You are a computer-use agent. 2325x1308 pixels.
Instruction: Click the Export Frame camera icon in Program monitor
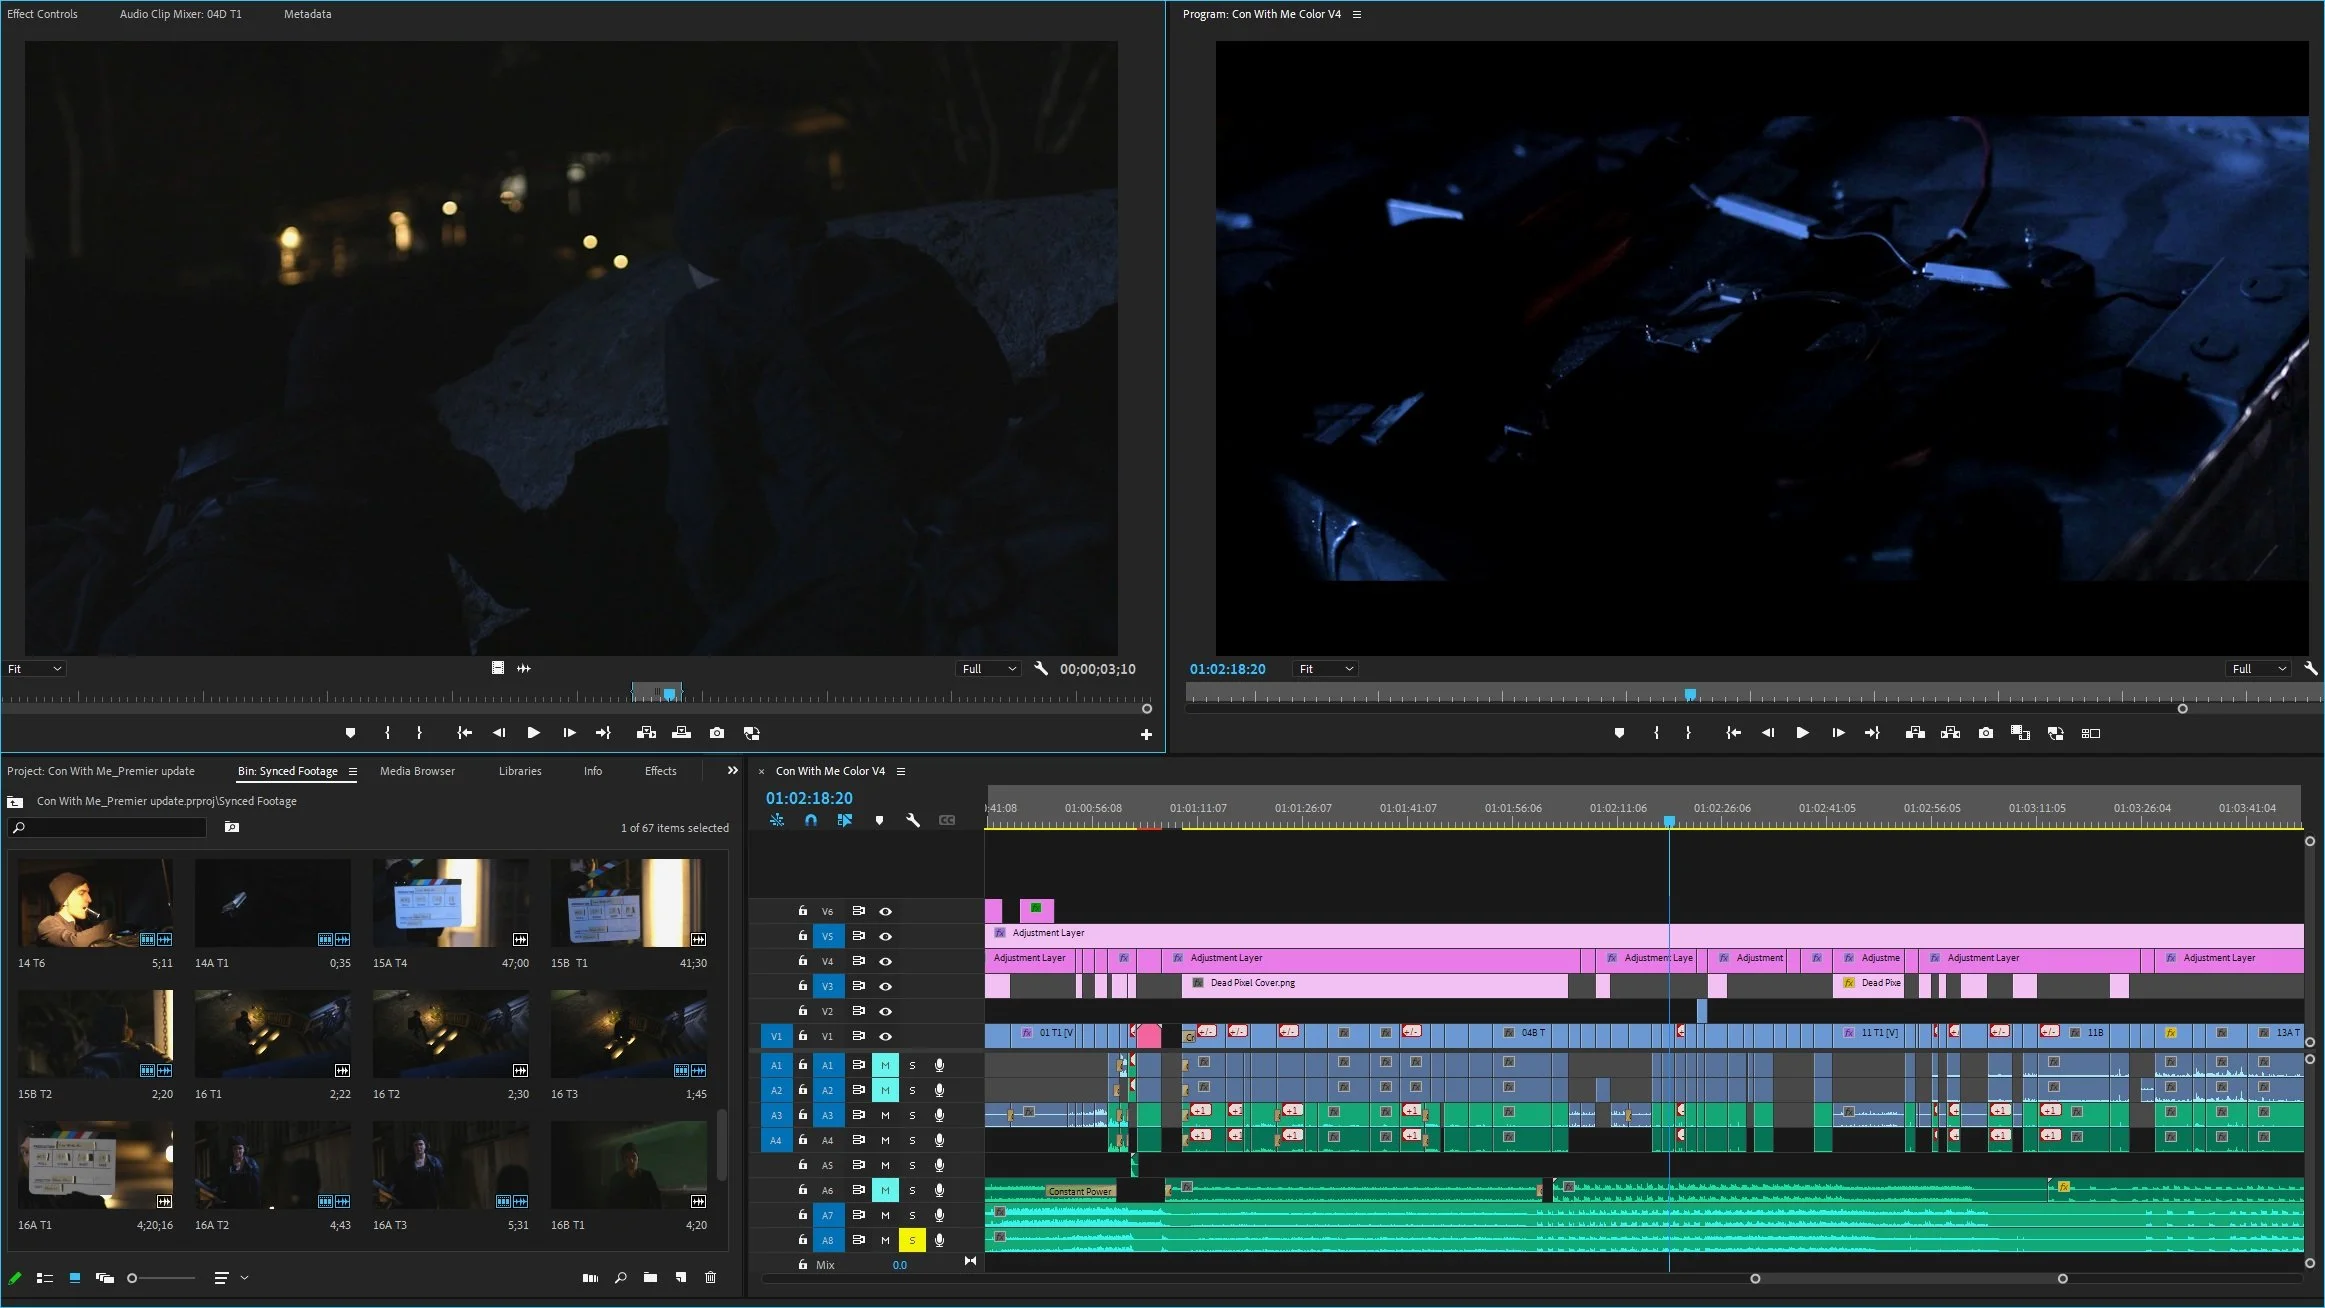point(1985,733)
